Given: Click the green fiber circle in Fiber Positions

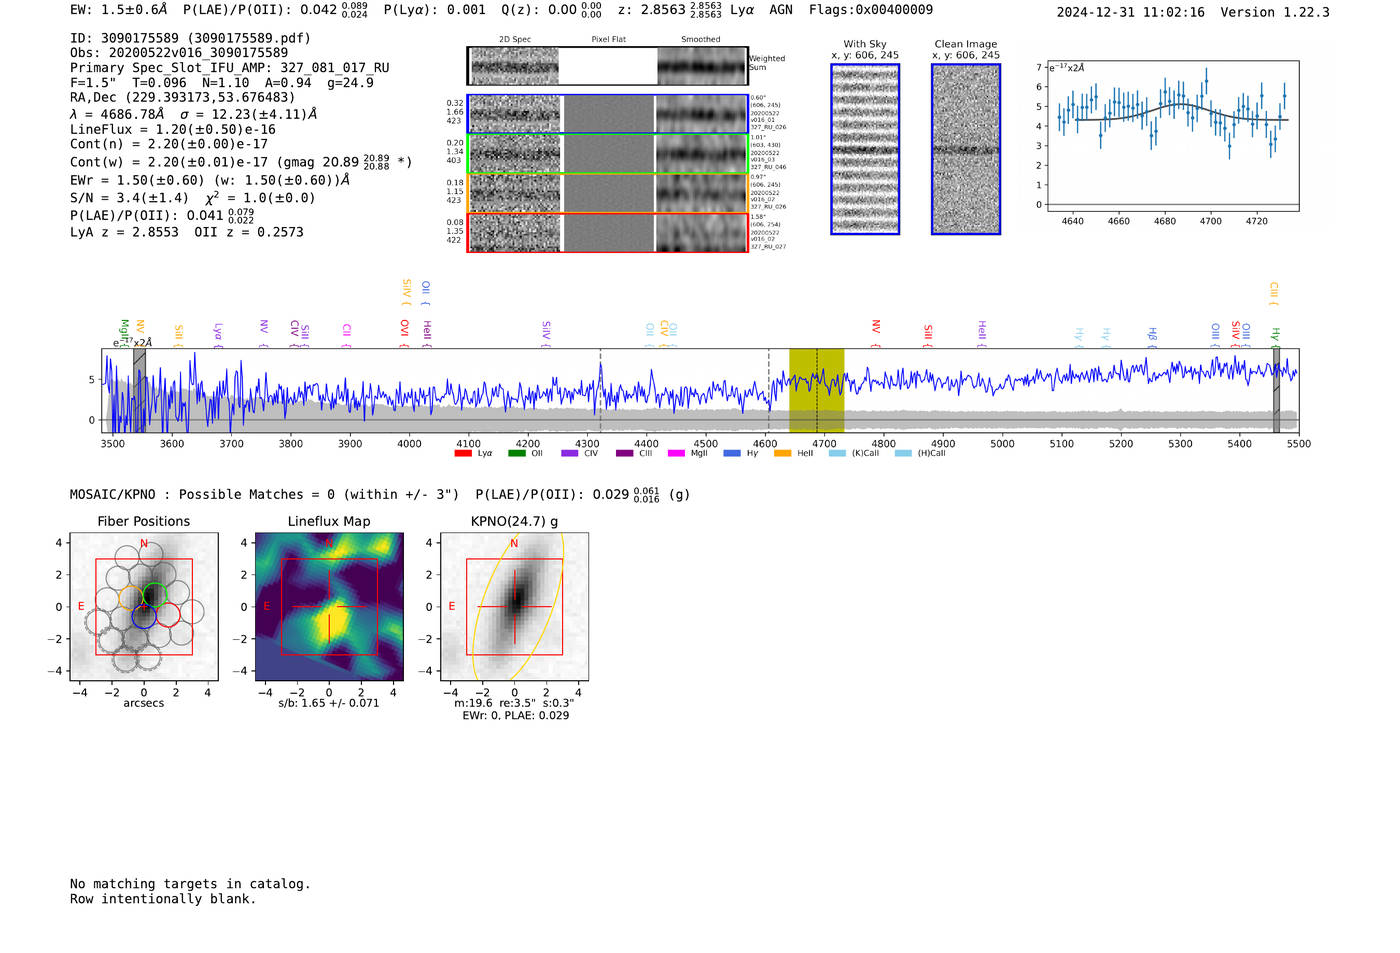Looking at the screenshot, I should click(x=153, y=595).
